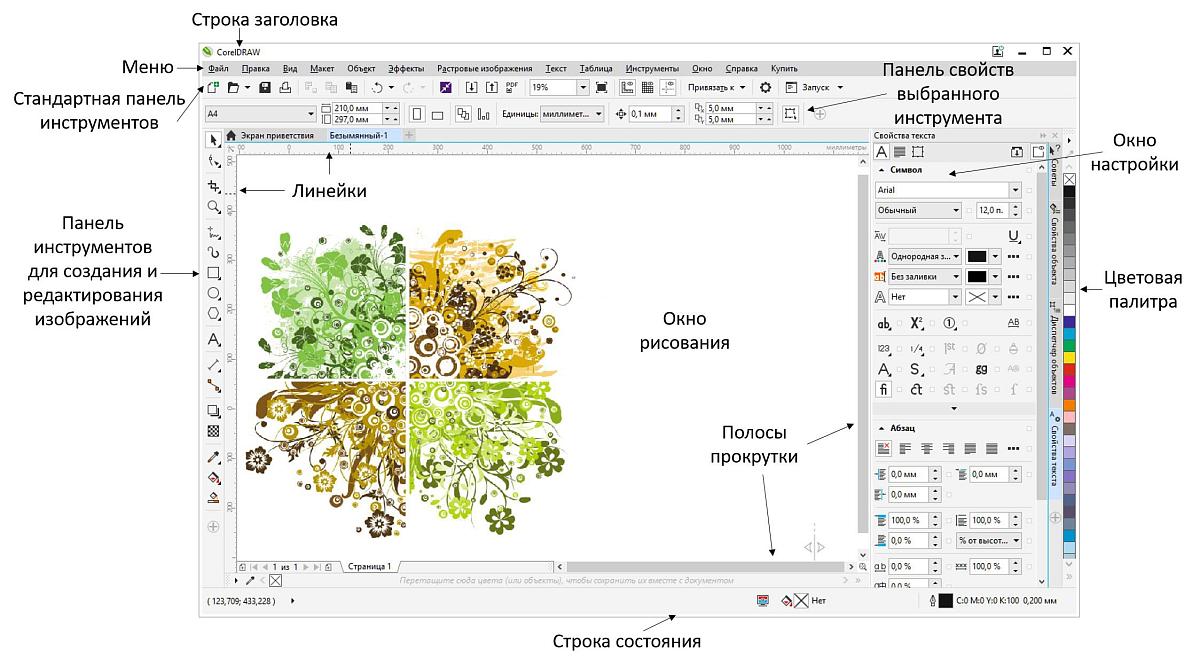Image resolution: width=1200 pixels, height=665 pixels.
Task: Open the Диспетчер объектов docker tab
Action: coord(1055,350)
